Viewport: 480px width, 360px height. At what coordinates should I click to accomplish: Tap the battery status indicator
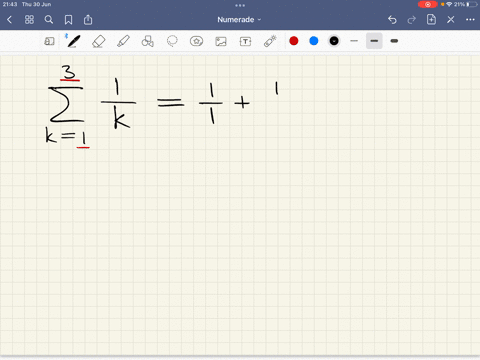[472, 4]
